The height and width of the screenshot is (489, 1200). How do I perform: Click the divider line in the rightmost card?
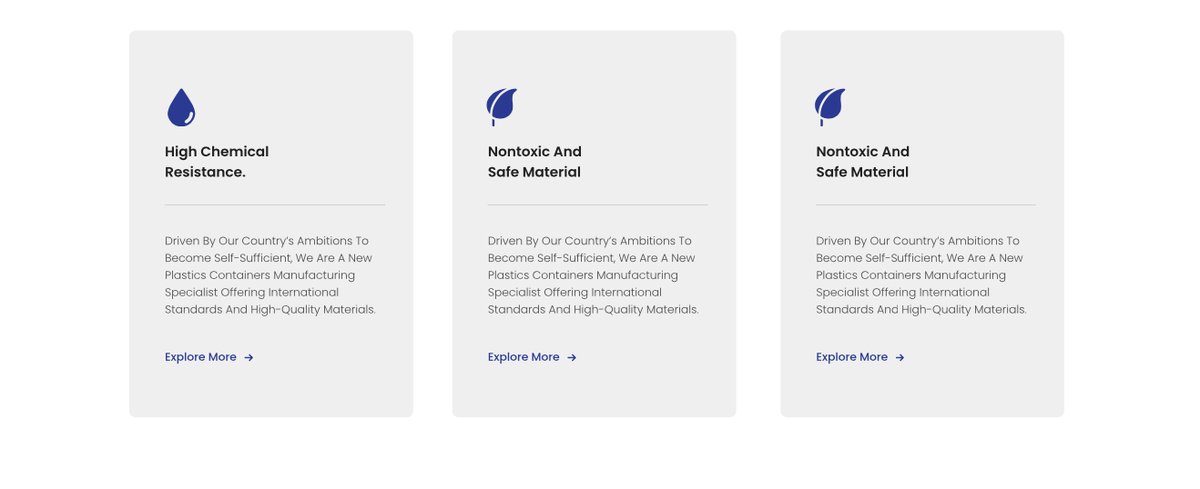click(x=926, y=205)
